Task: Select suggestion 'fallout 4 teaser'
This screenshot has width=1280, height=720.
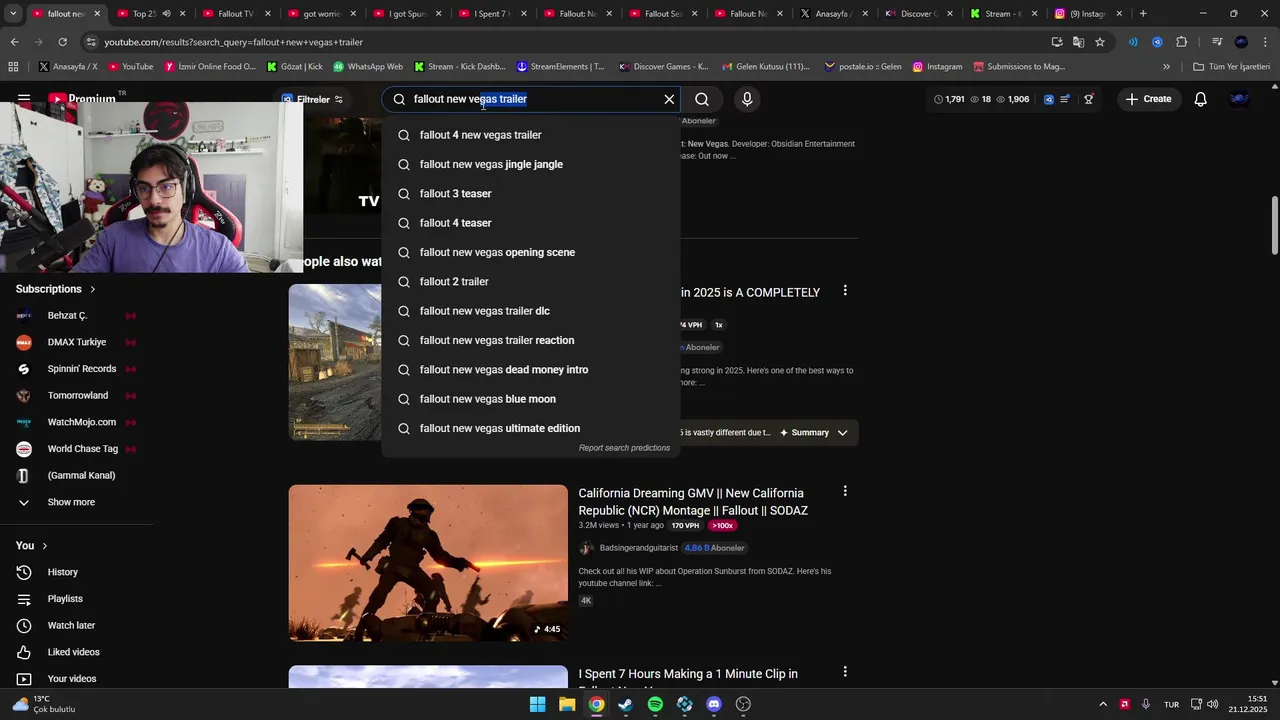Action: pyautogui.click(x=530, y=223)
